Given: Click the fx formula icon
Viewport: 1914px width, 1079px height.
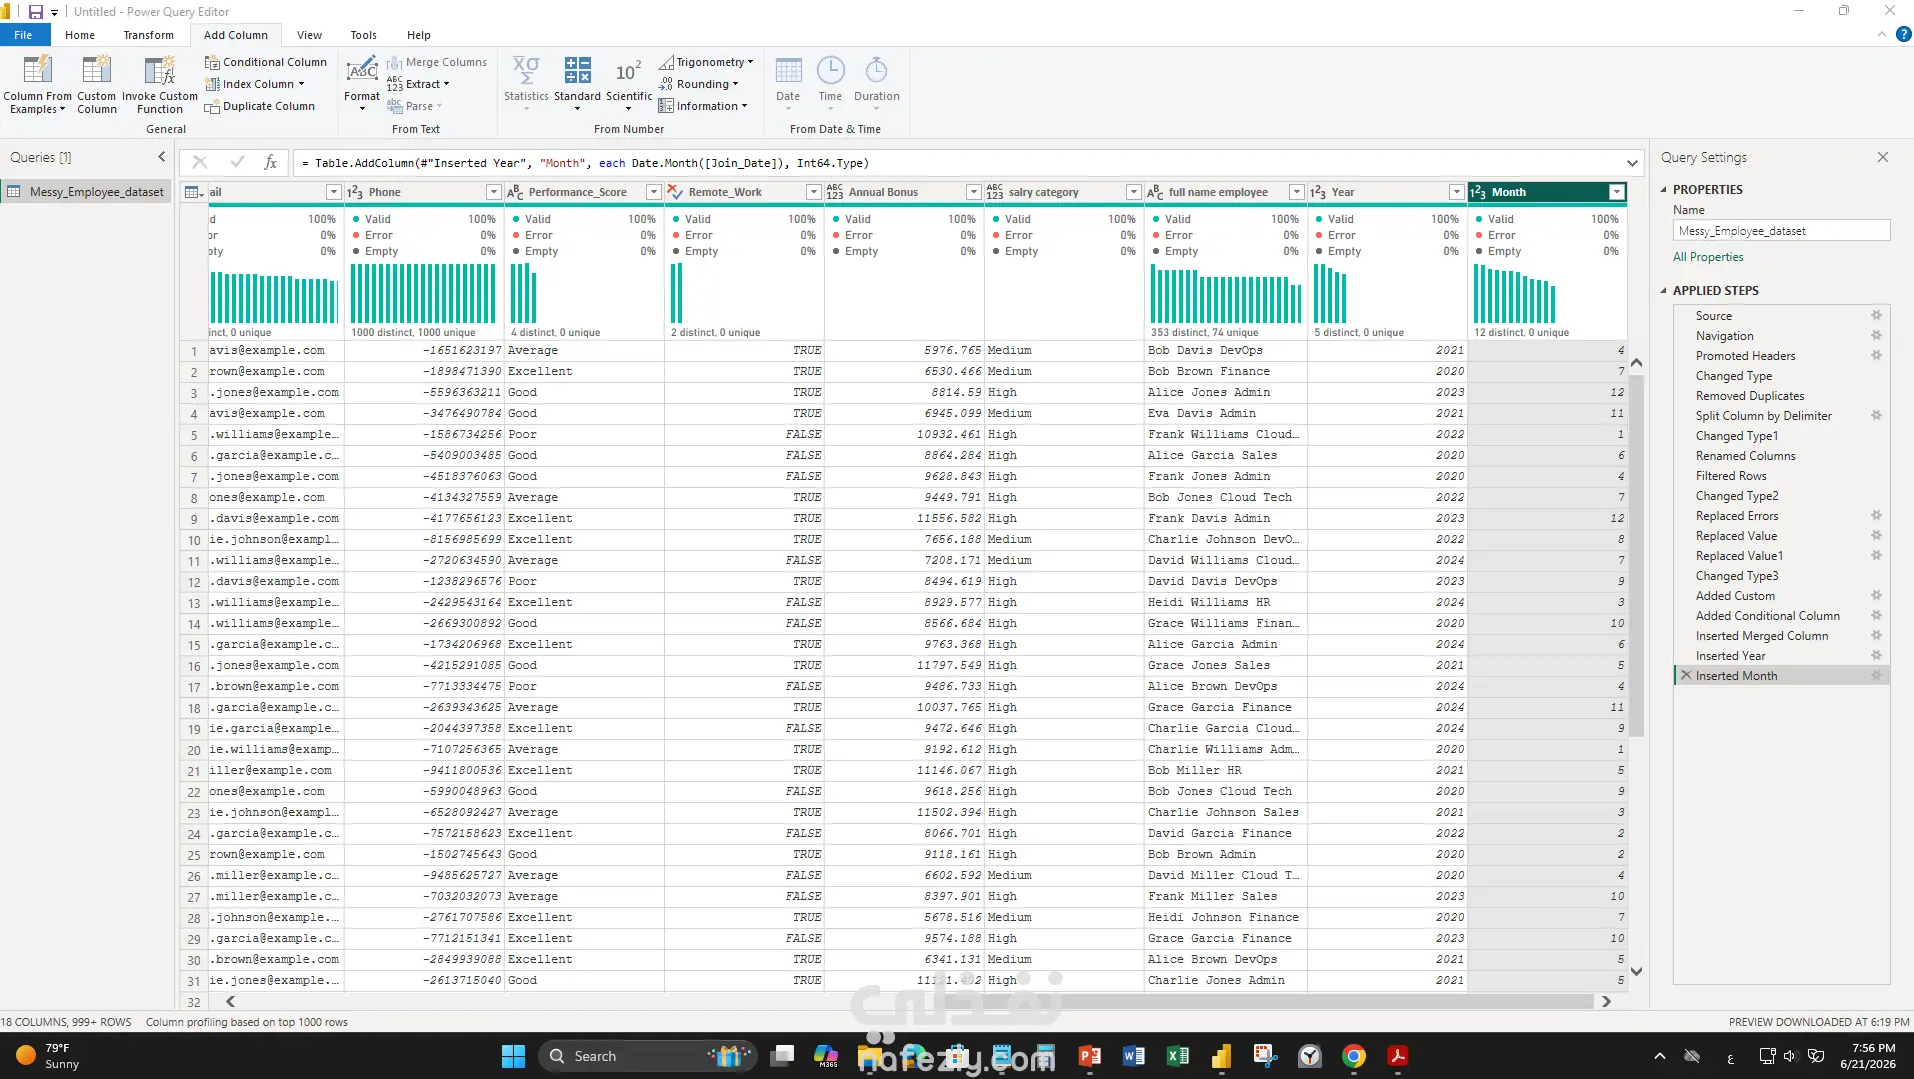Looking at the screenshot, I should (x=270, y=162).
